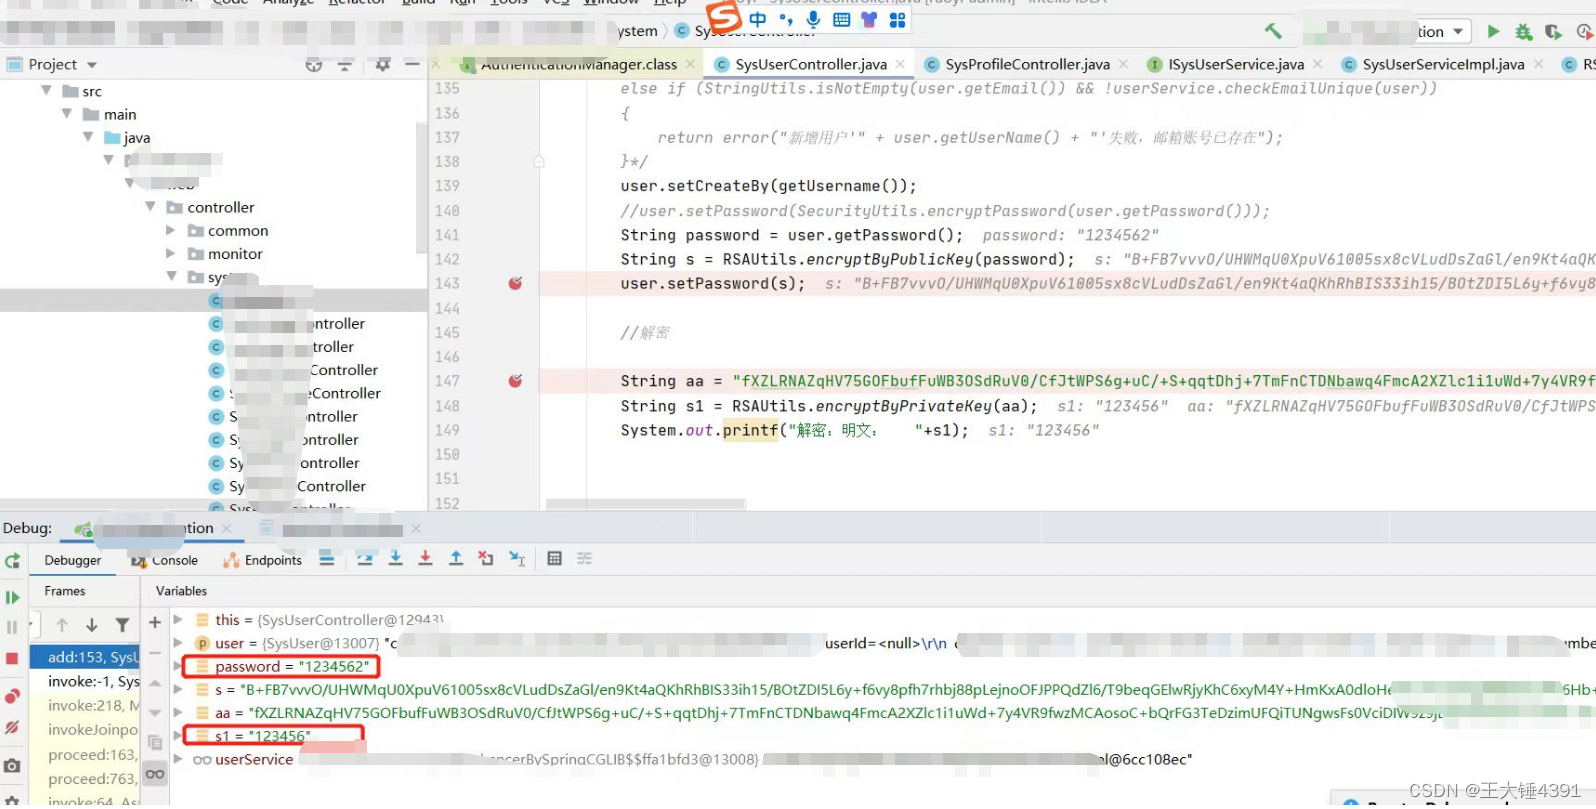
Task: Select frame add:153 in Frames list
Action: click(85, 657)
